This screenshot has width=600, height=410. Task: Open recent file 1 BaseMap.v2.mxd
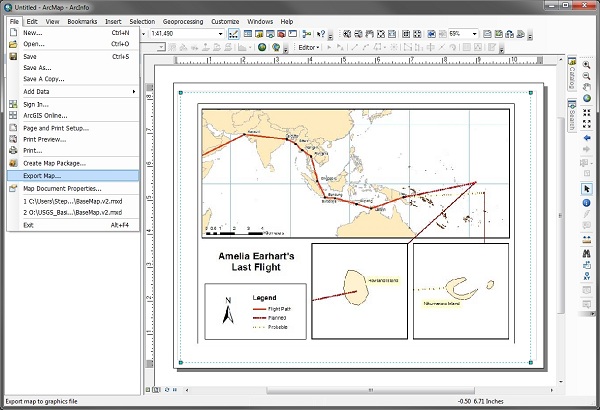[x=73, y=201]
